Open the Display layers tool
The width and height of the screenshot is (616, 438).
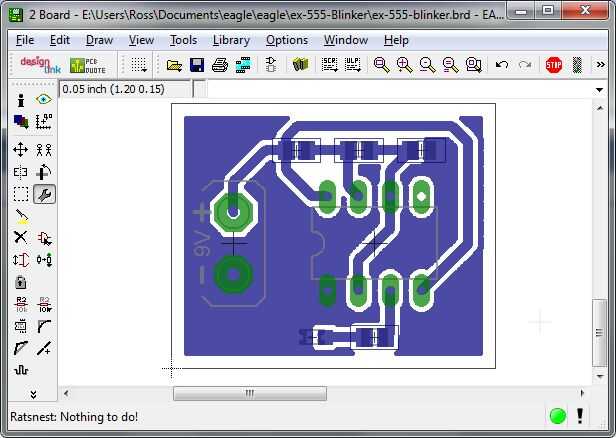click(20, 122)
